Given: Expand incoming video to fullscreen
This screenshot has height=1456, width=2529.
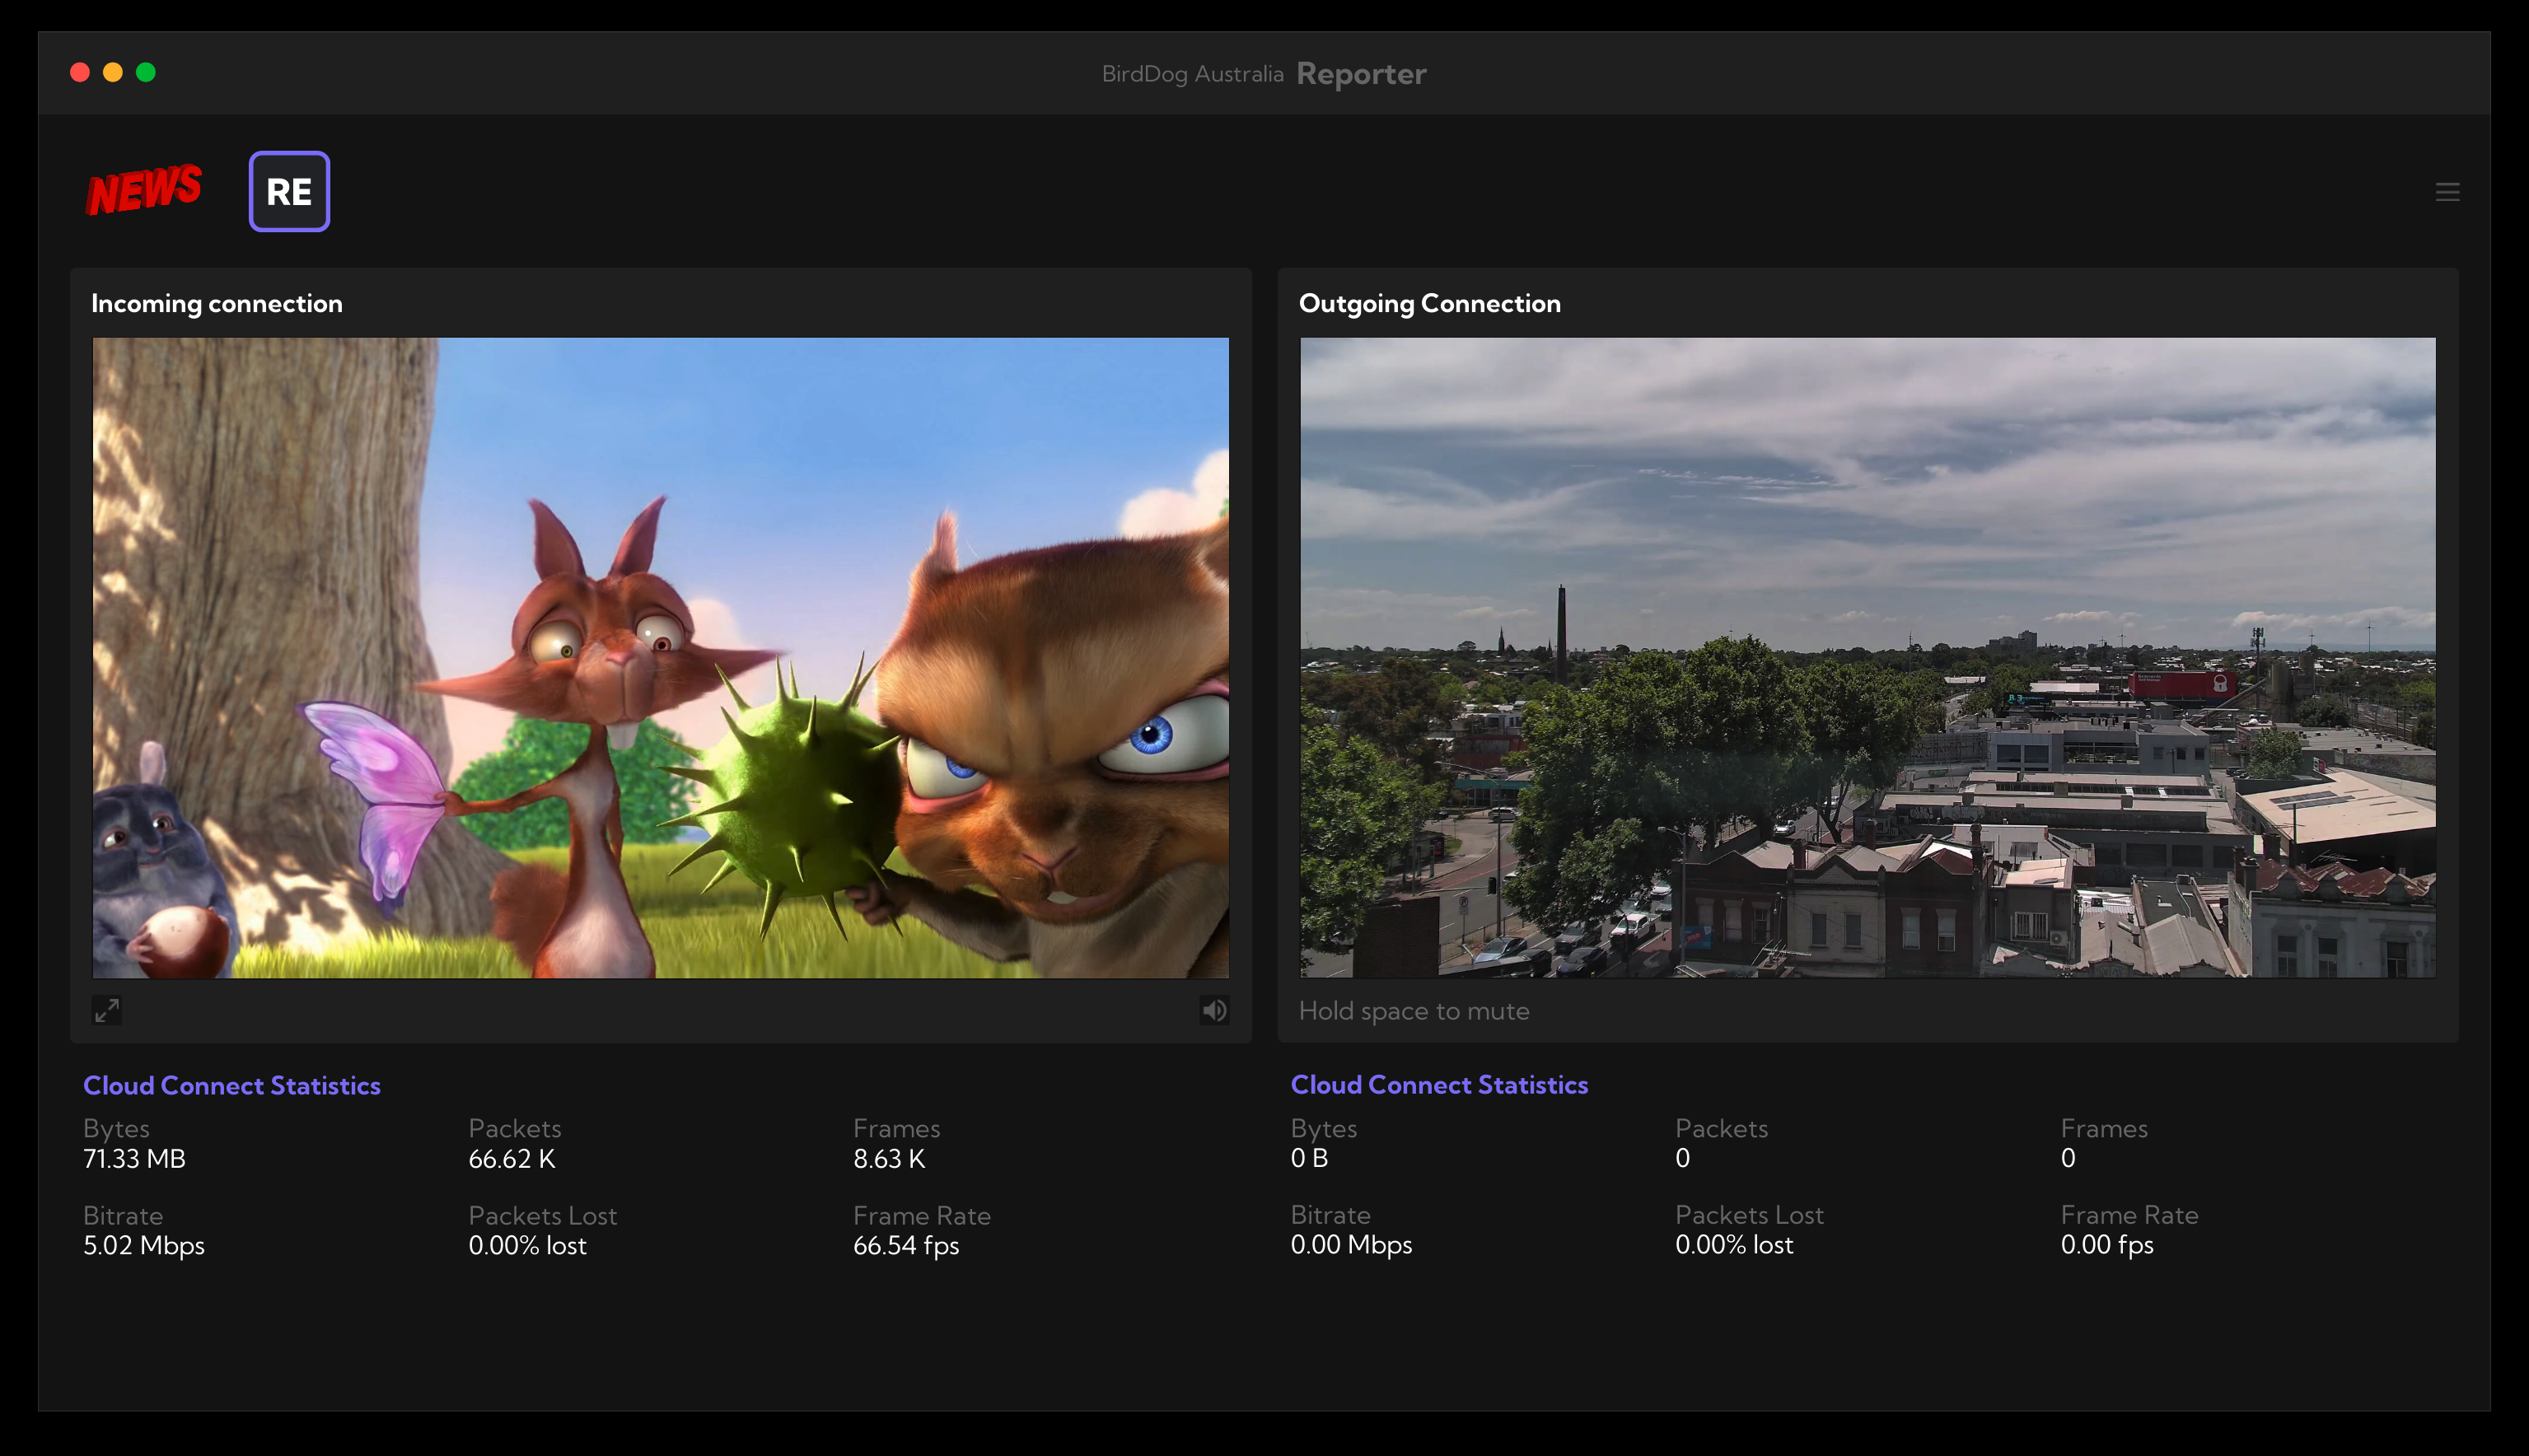Looking at the screenshot, I should (x=107, y=1010).
